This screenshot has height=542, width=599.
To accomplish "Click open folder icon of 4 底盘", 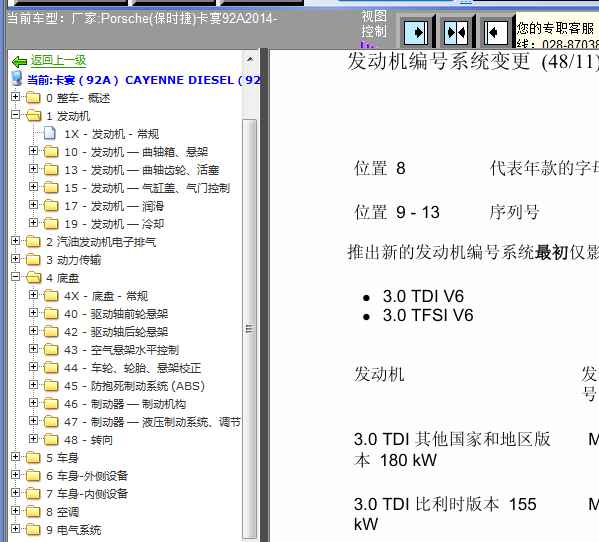I will (34, 277).
